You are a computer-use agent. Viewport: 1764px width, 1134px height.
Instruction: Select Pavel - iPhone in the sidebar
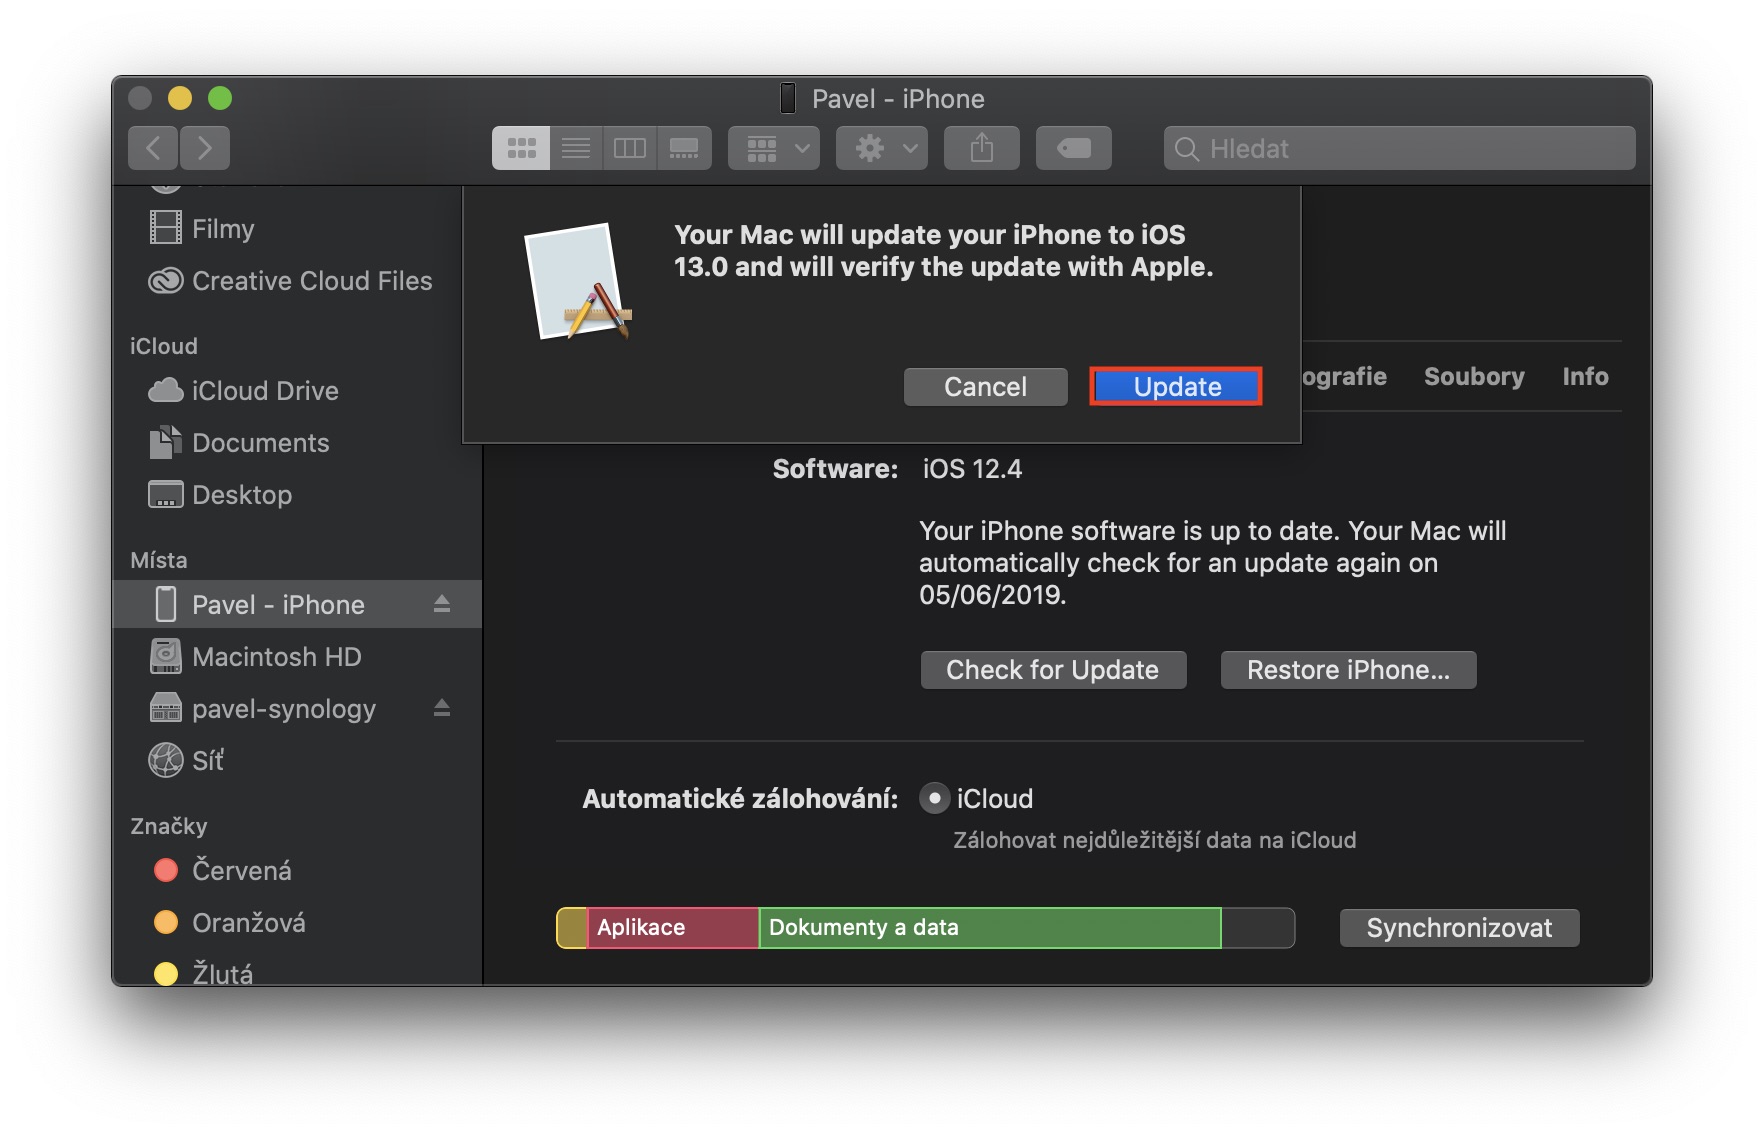(298, 605)
